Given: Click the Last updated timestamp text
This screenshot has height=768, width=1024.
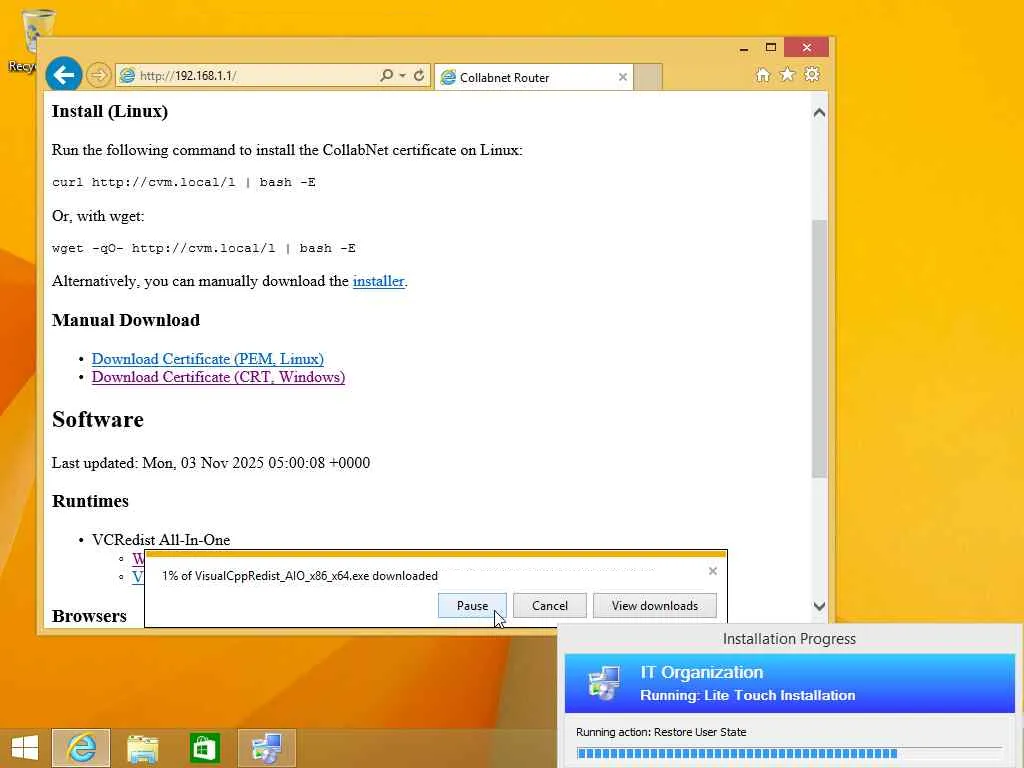Looking at the screenshot, I should [211, 462].
